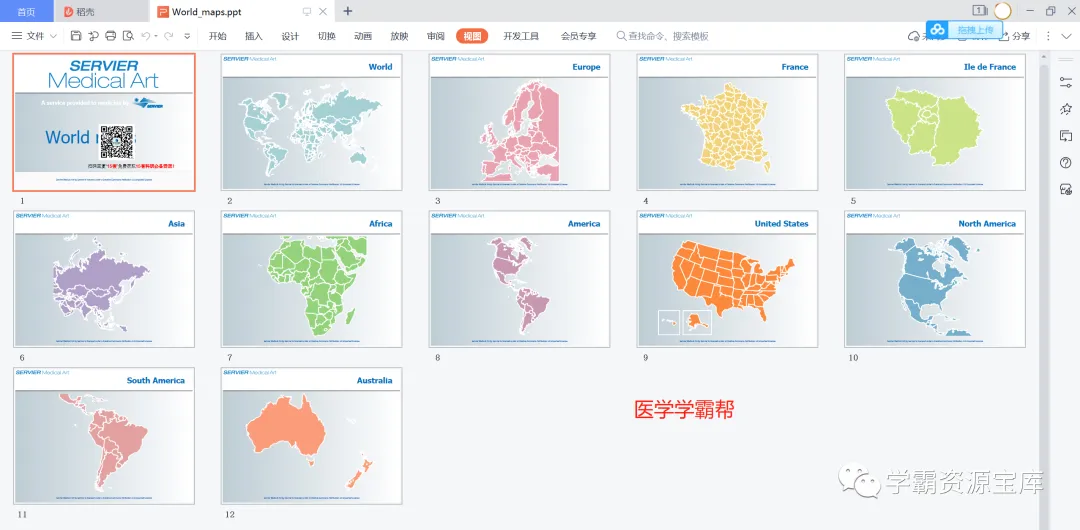
Task: Switch to the 审阅 ribbon tab
Action: coord(436,36)
